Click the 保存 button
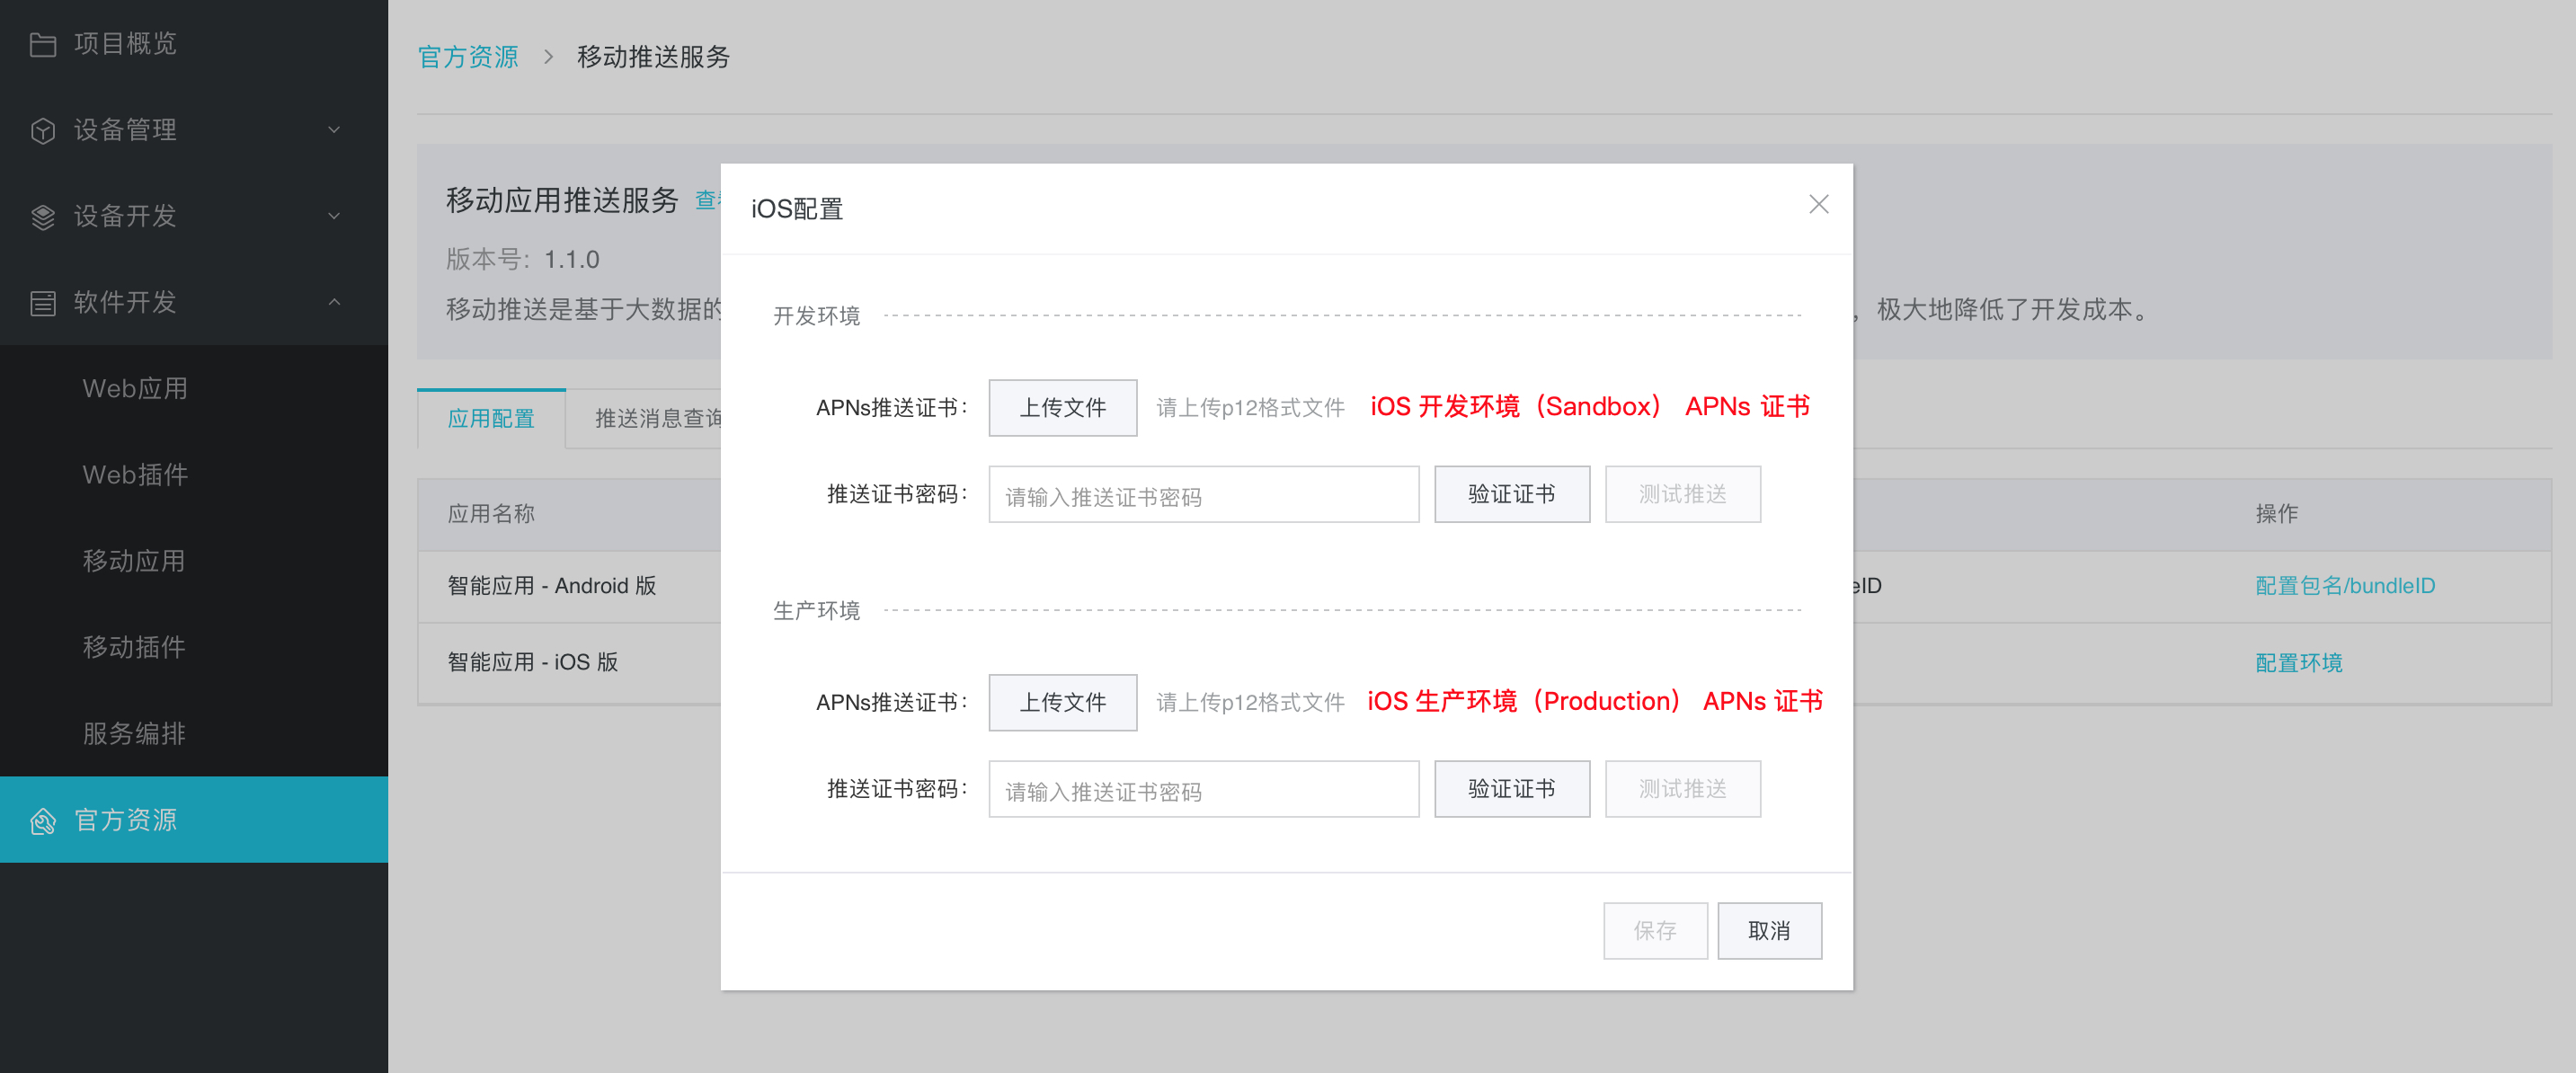 pyautogui.click(x=1655, y=931)
